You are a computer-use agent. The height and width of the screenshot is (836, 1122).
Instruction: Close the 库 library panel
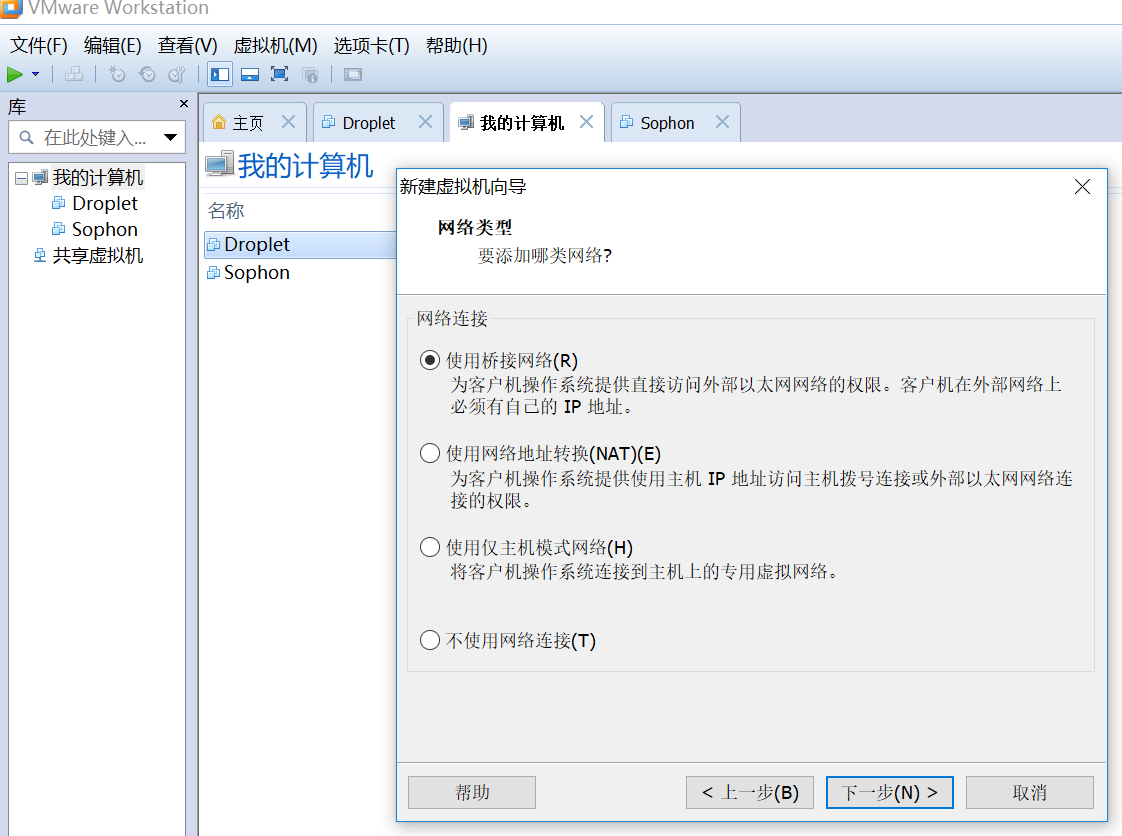184,104
